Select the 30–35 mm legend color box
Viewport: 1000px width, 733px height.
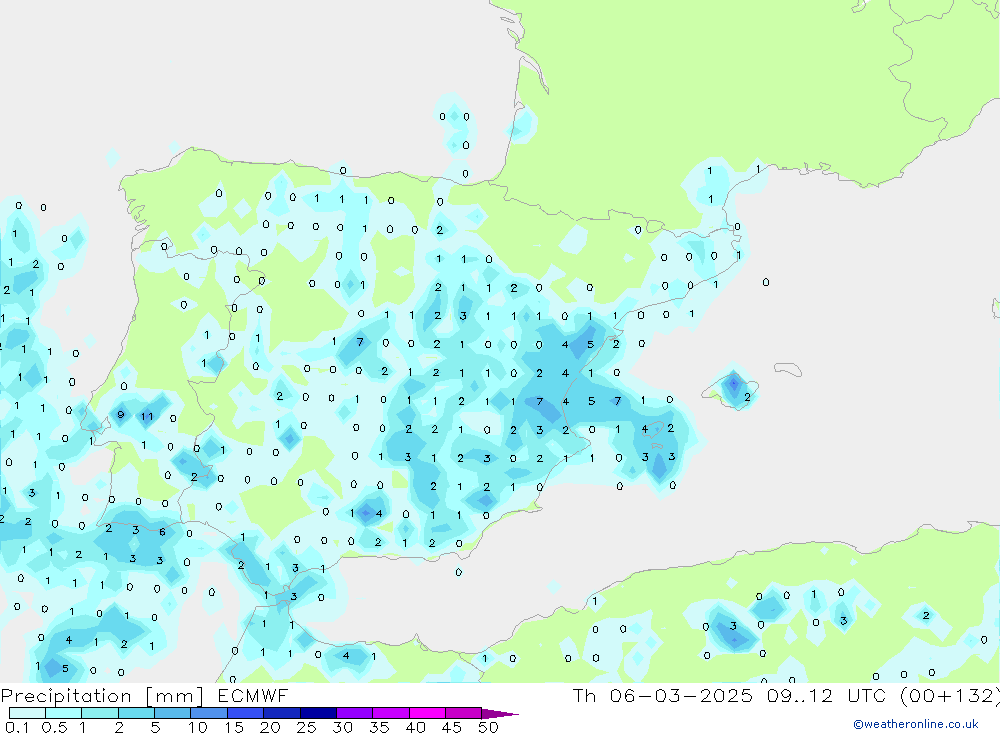[x=354, y=713]
